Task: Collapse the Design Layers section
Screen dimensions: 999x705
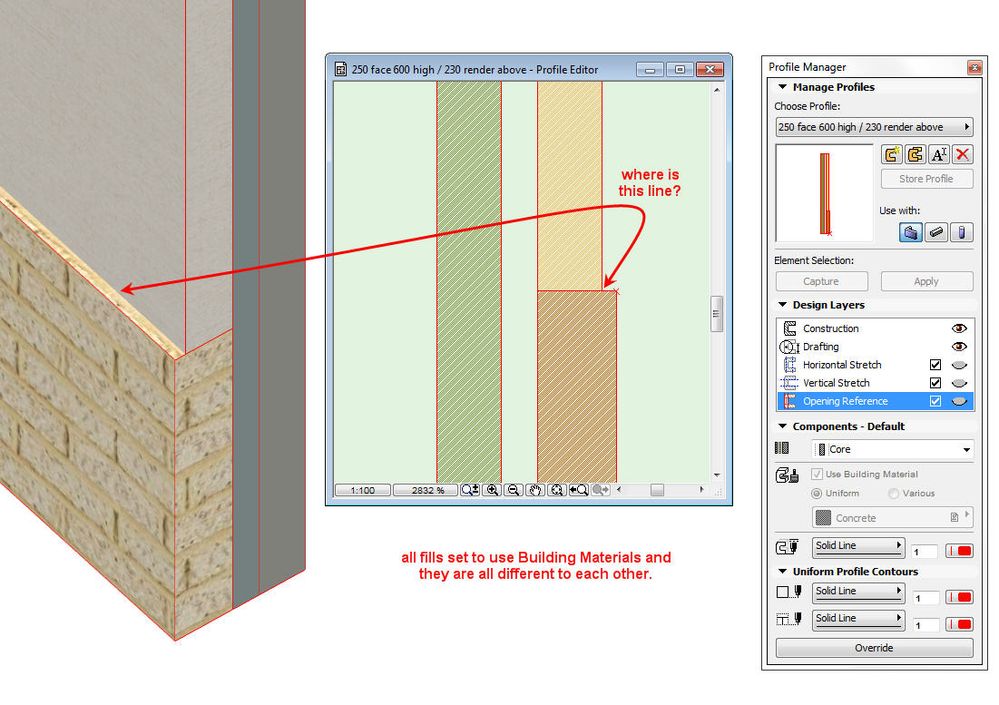Action: [783, 304]
